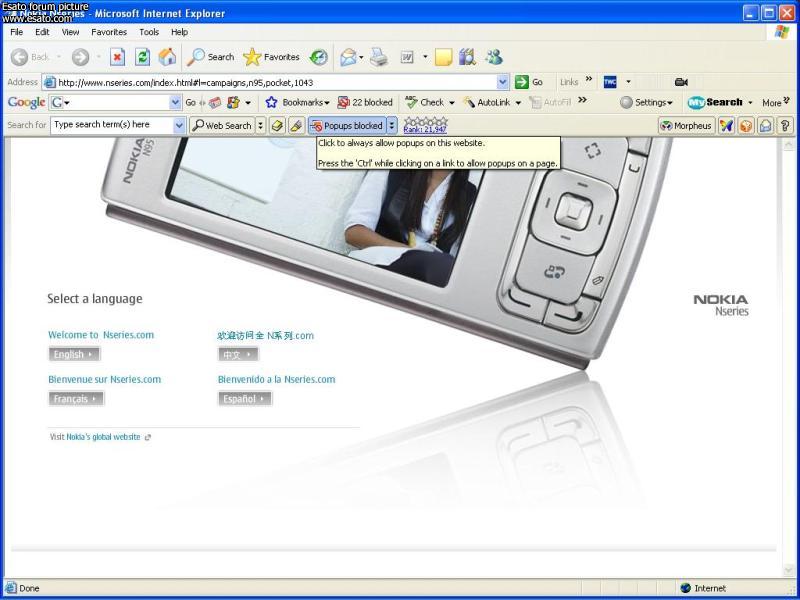Click the Web Search button
Viewport: 800px width, 600px height.
pos(222,126)
